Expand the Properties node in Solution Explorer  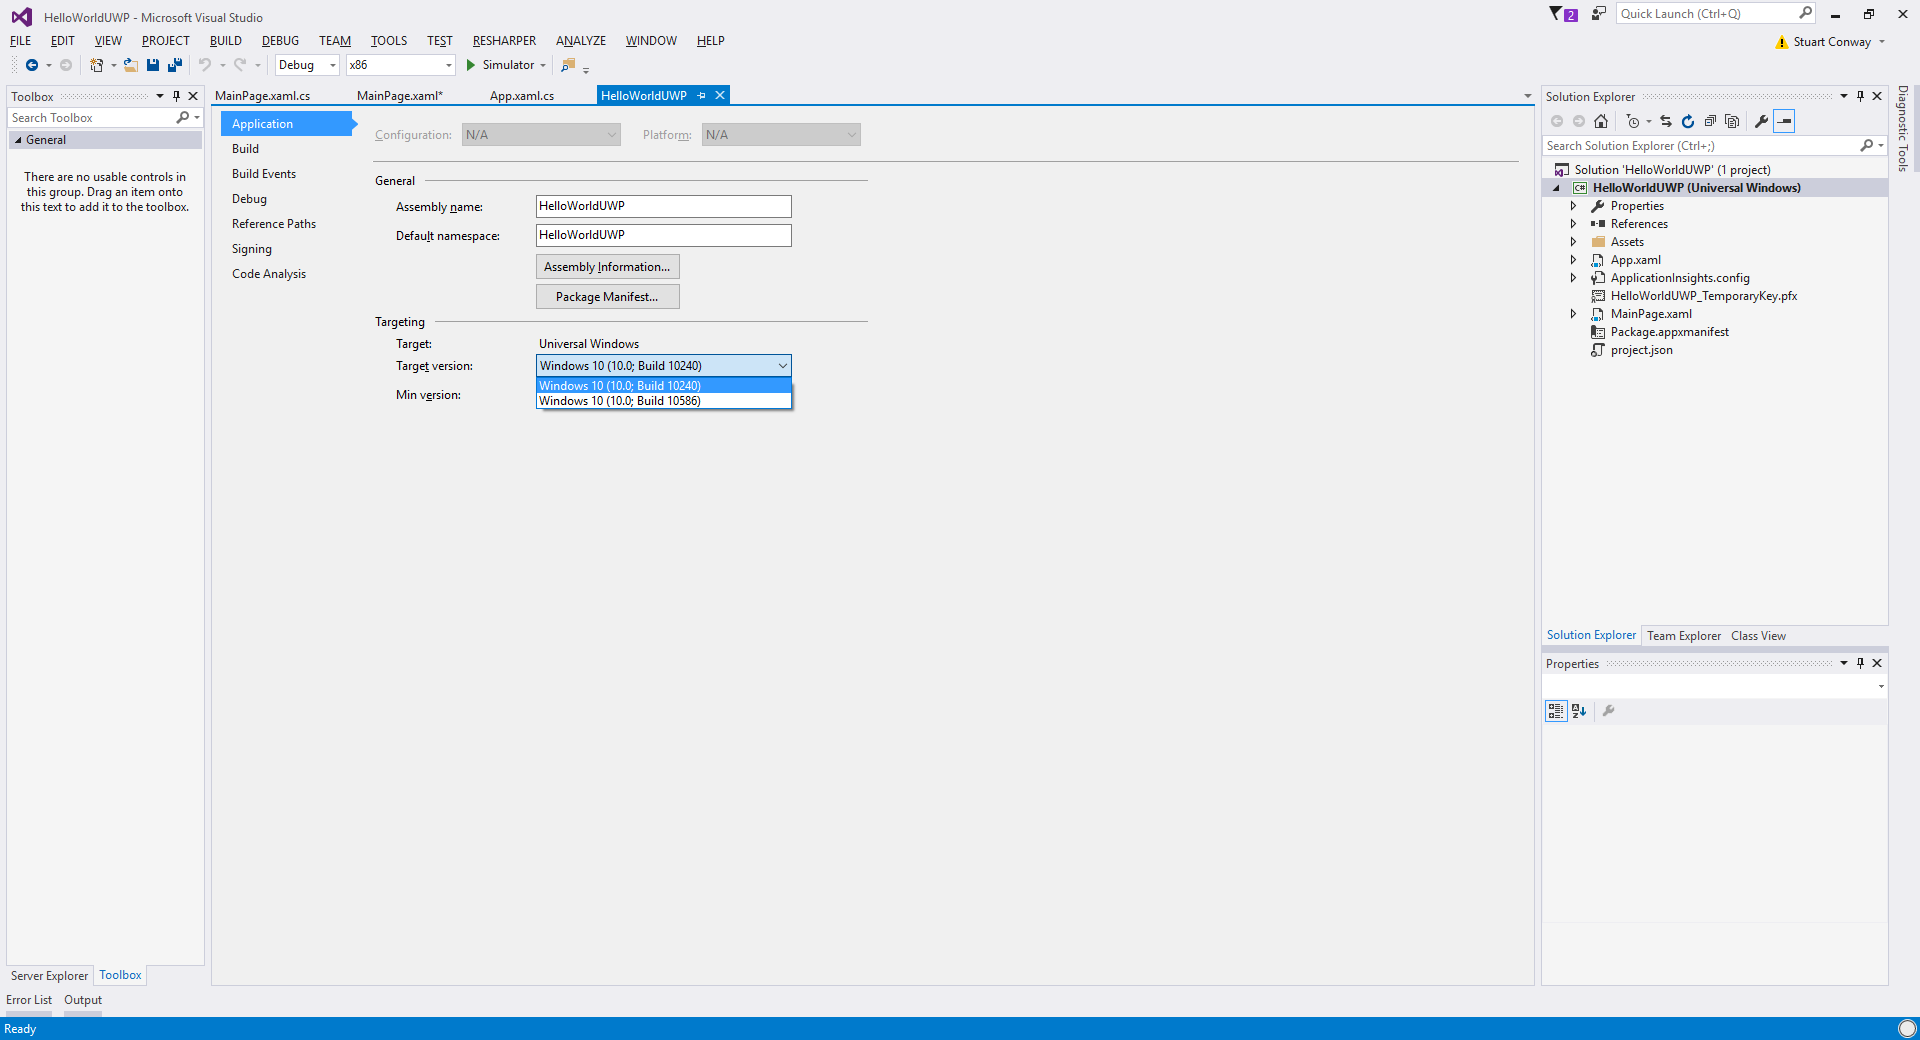click(1573, 206)
